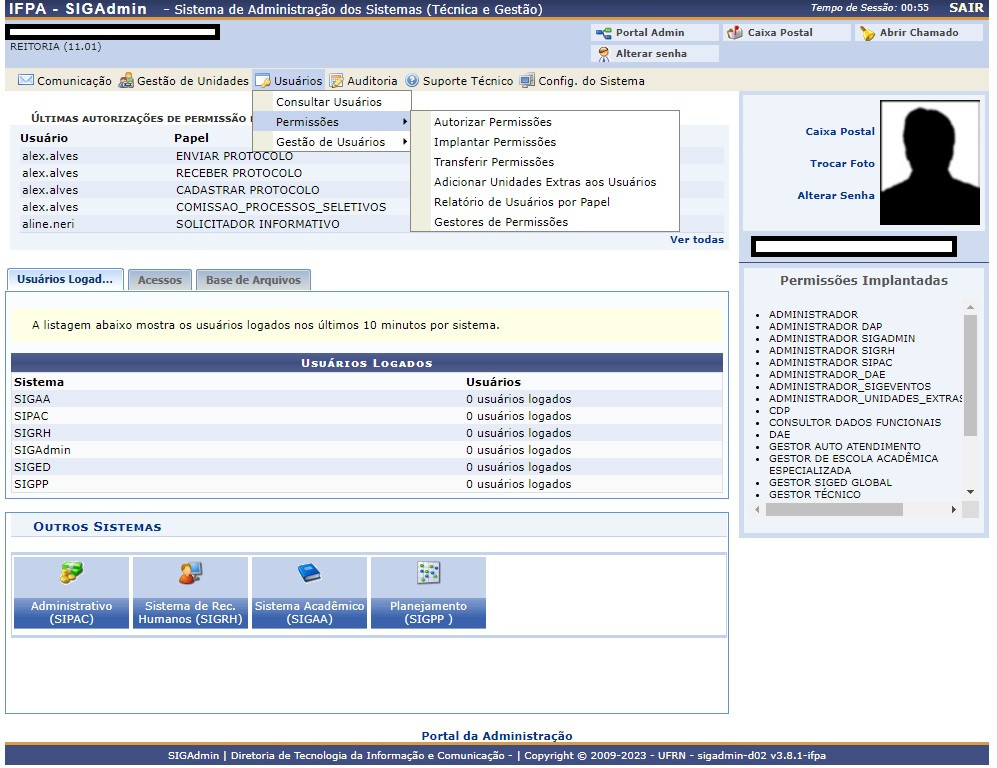
Task: Click CONSULTOR DADOS FUNCIONAIS permission entry
Action: pyautogui.click(x=855, y=422)
